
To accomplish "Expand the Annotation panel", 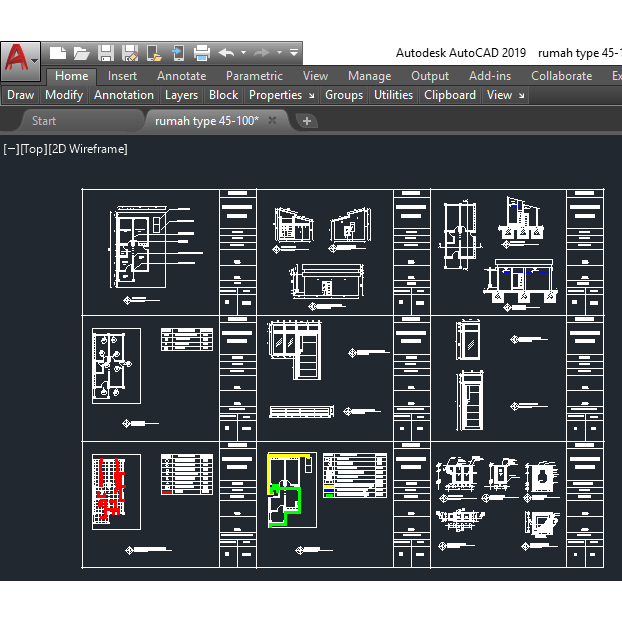I will tap(124, 95).
